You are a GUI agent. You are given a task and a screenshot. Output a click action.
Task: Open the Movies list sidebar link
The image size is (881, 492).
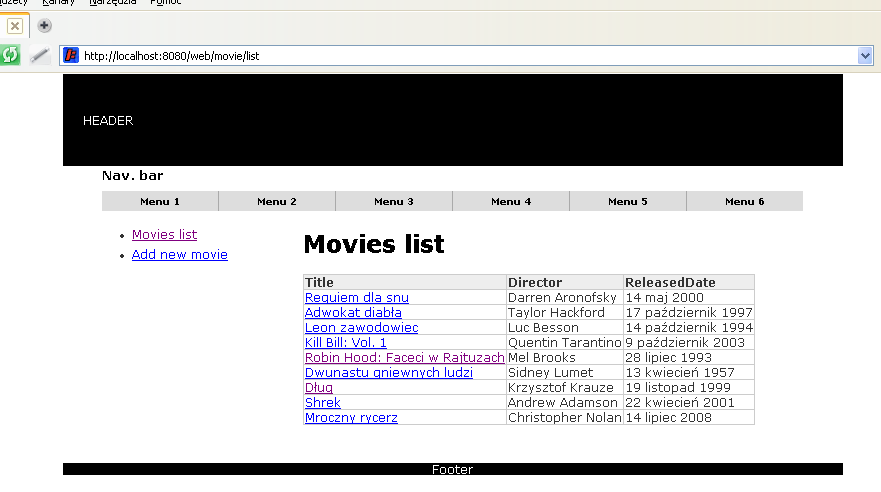click(164, 234)
